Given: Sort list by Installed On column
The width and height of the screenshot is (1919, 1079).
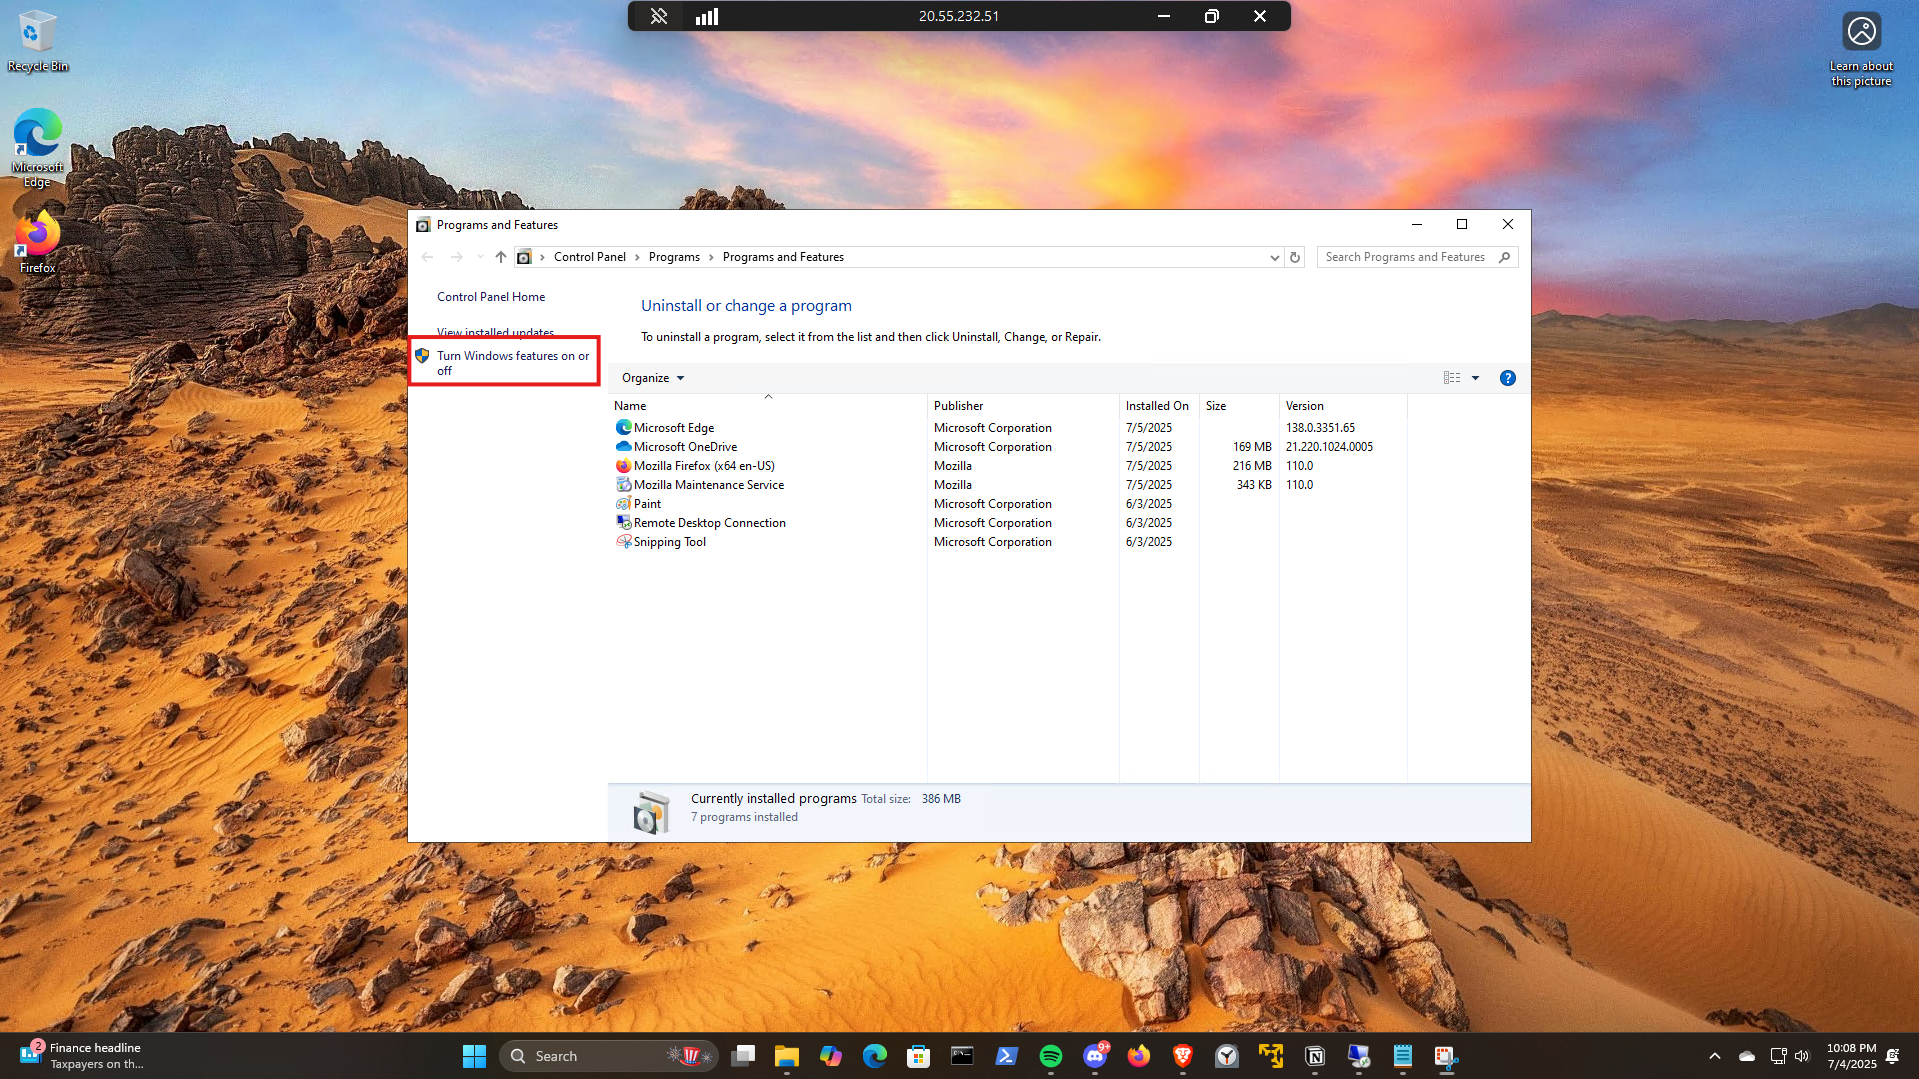Looking at the screenshot, I should pyautogui.click(x=1156, y=406).
